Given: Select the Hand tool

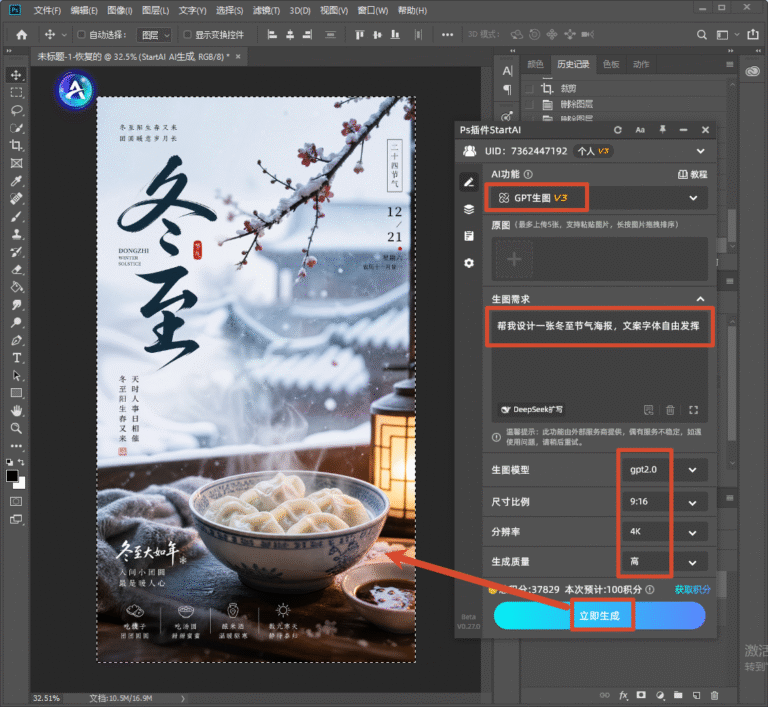Looking at the screenshot, I should tap(16, 411).
